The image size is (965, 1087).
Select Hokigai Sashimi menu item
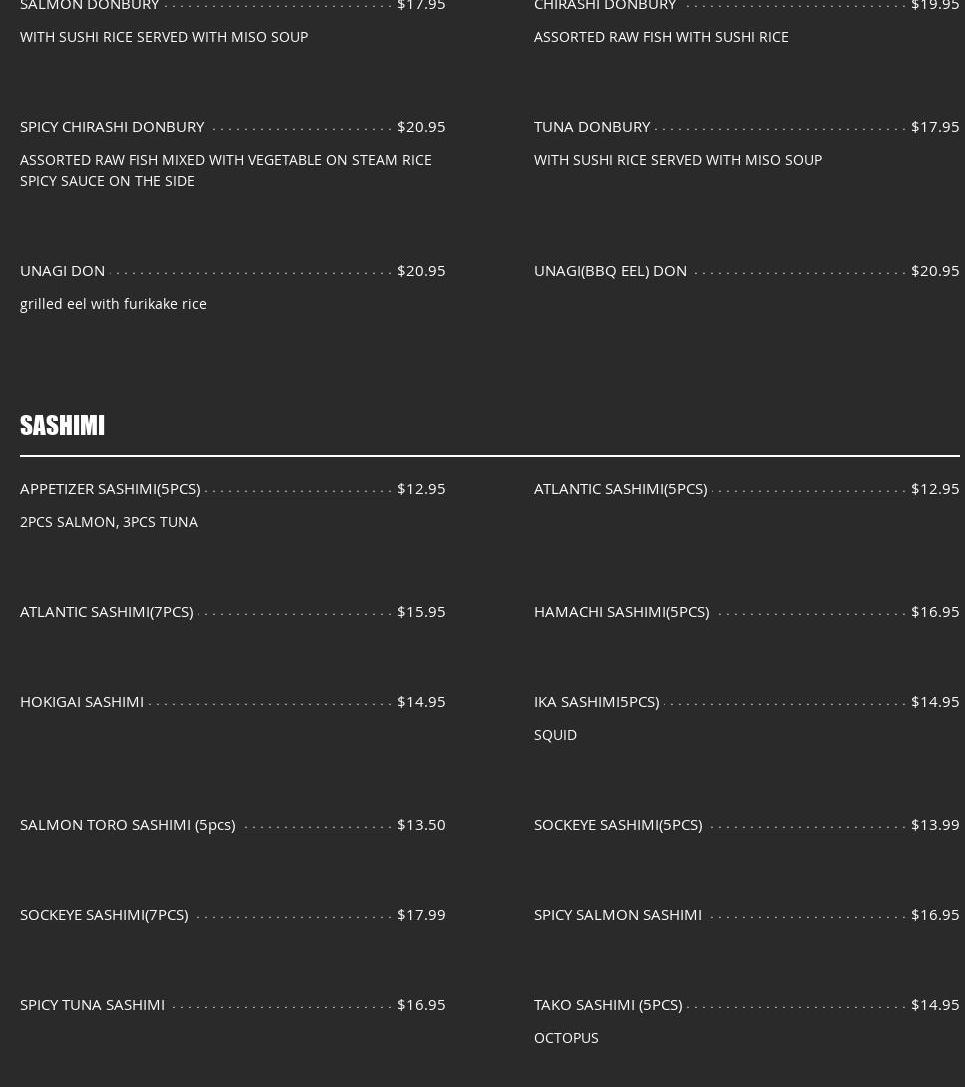point(82,702)
